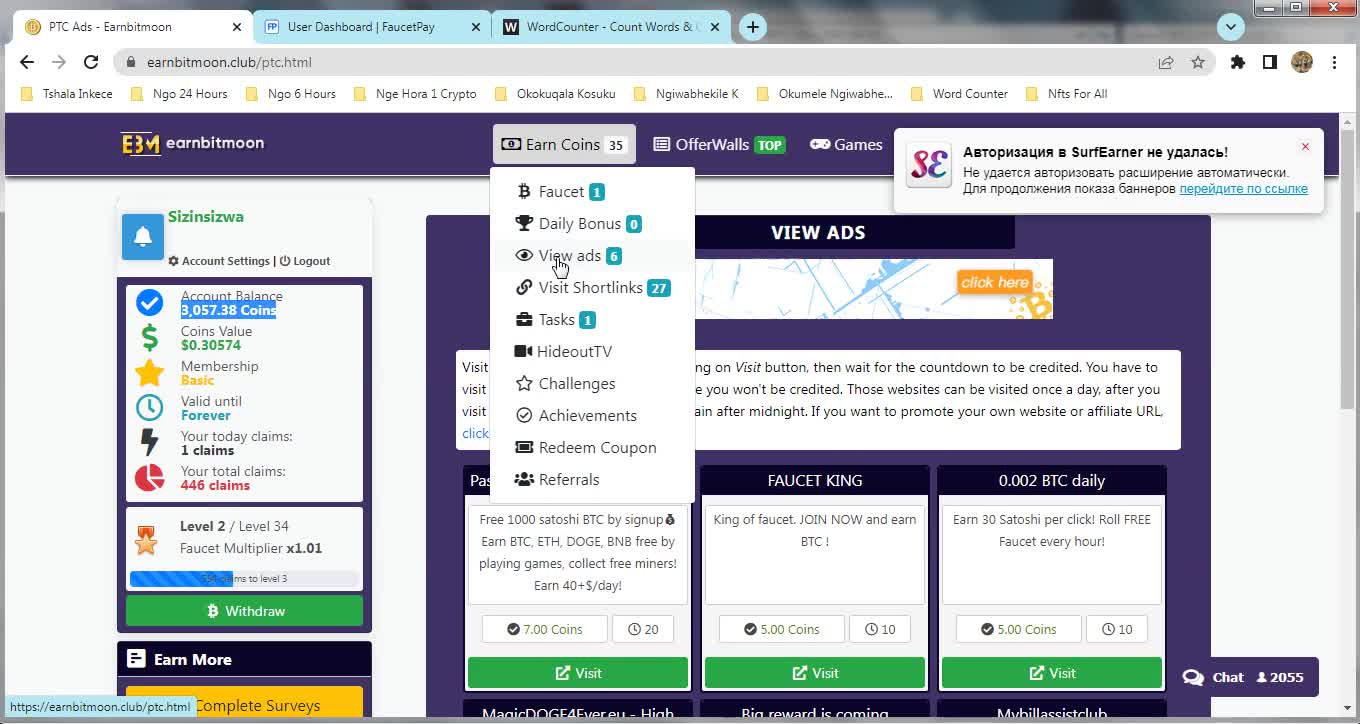Click the Chrome profile avatar
This screenshot has height=724, width=1360.
pos(1302,62)
